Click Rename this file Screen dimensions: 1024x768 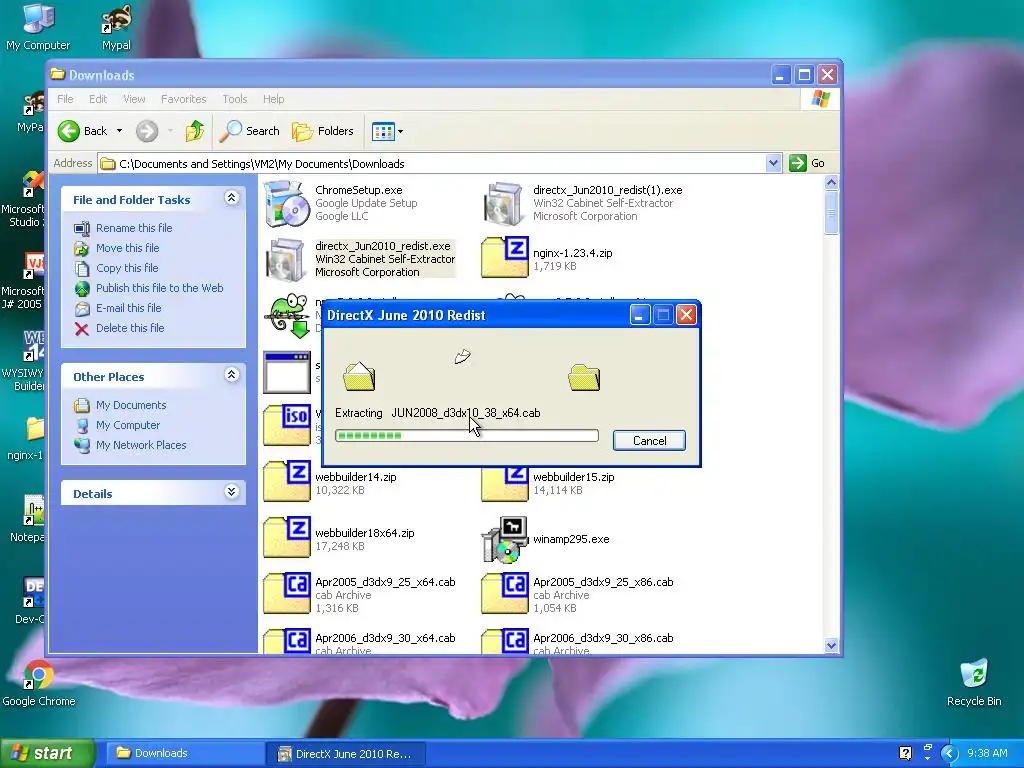pyautogui.click(x=134, y=228)
